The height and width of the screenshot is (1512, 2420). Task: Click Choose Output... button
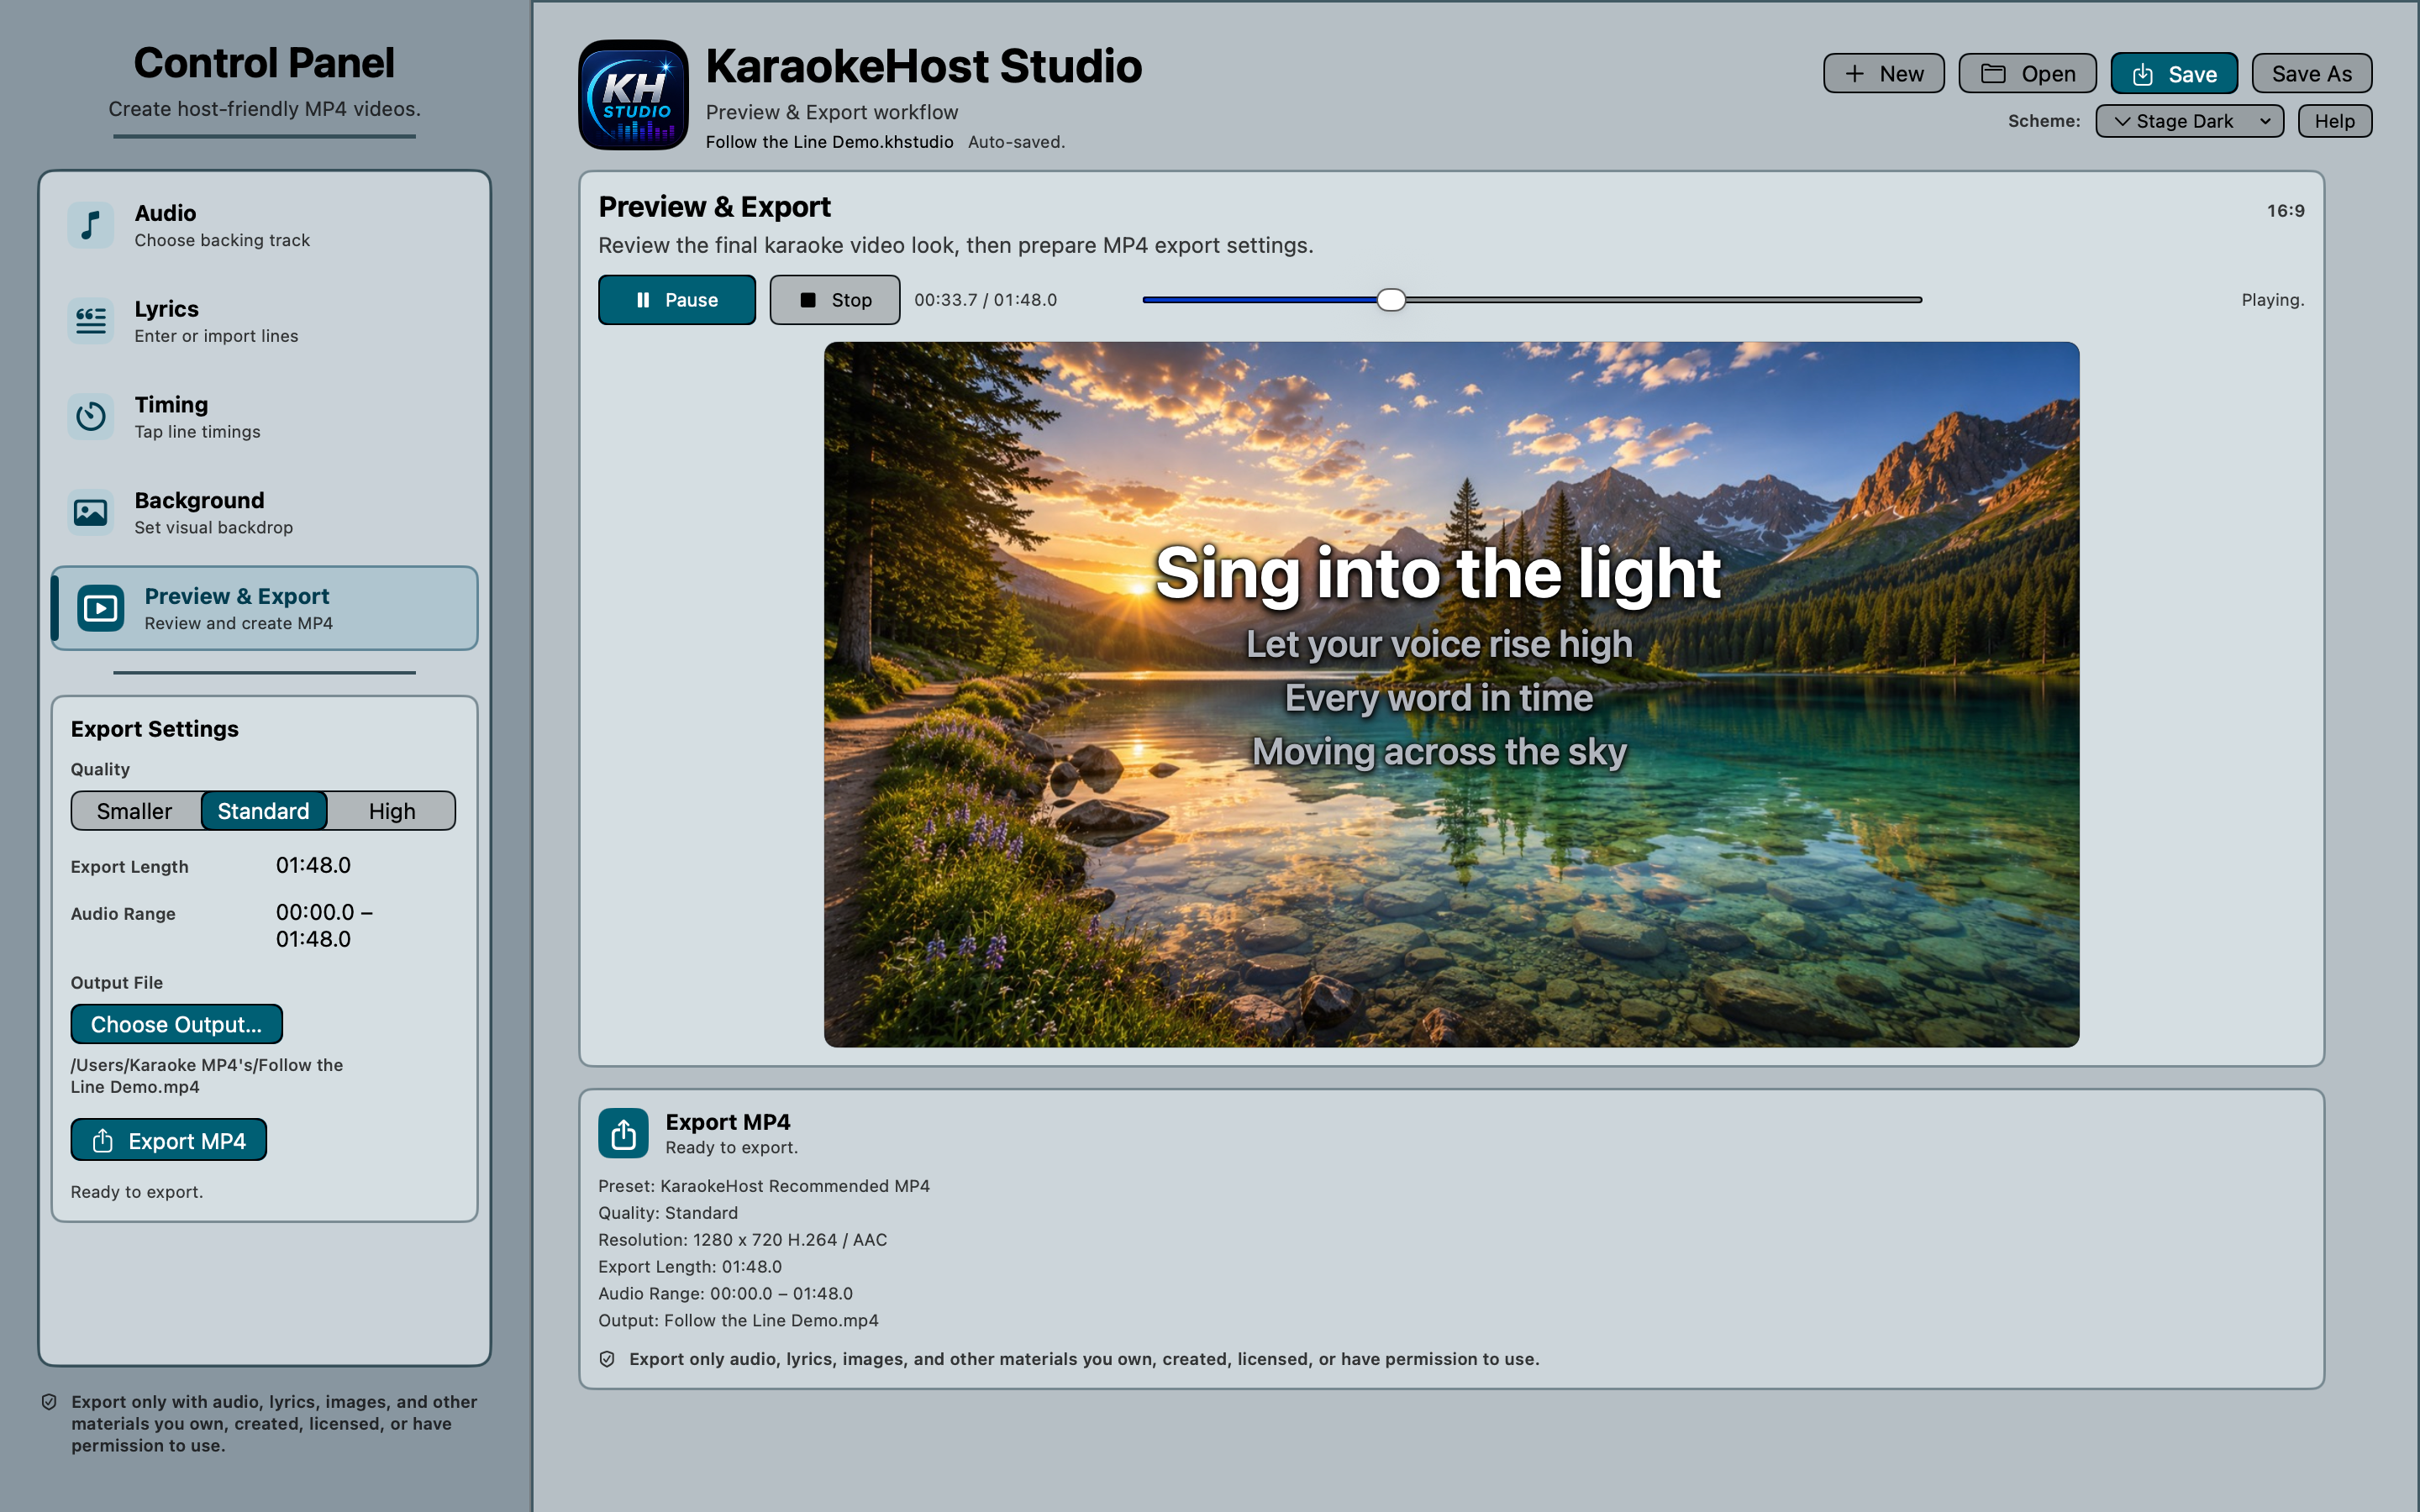coord(176,1024)
